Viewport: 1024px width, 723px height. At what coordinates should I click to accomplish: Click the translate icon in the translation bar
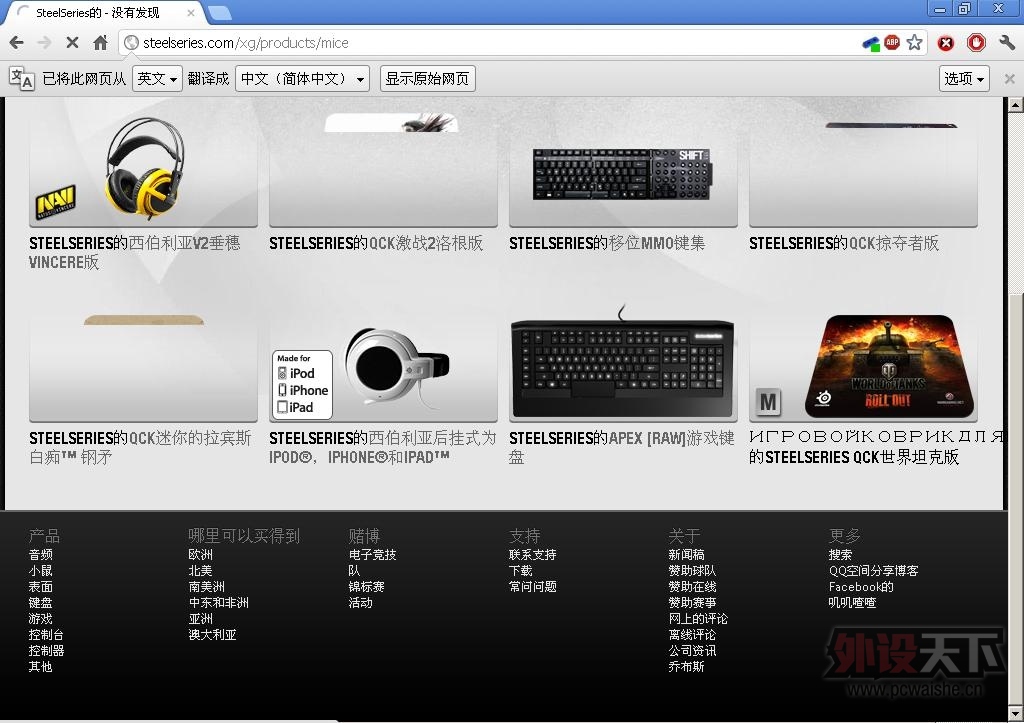click(x=21, y=78)
